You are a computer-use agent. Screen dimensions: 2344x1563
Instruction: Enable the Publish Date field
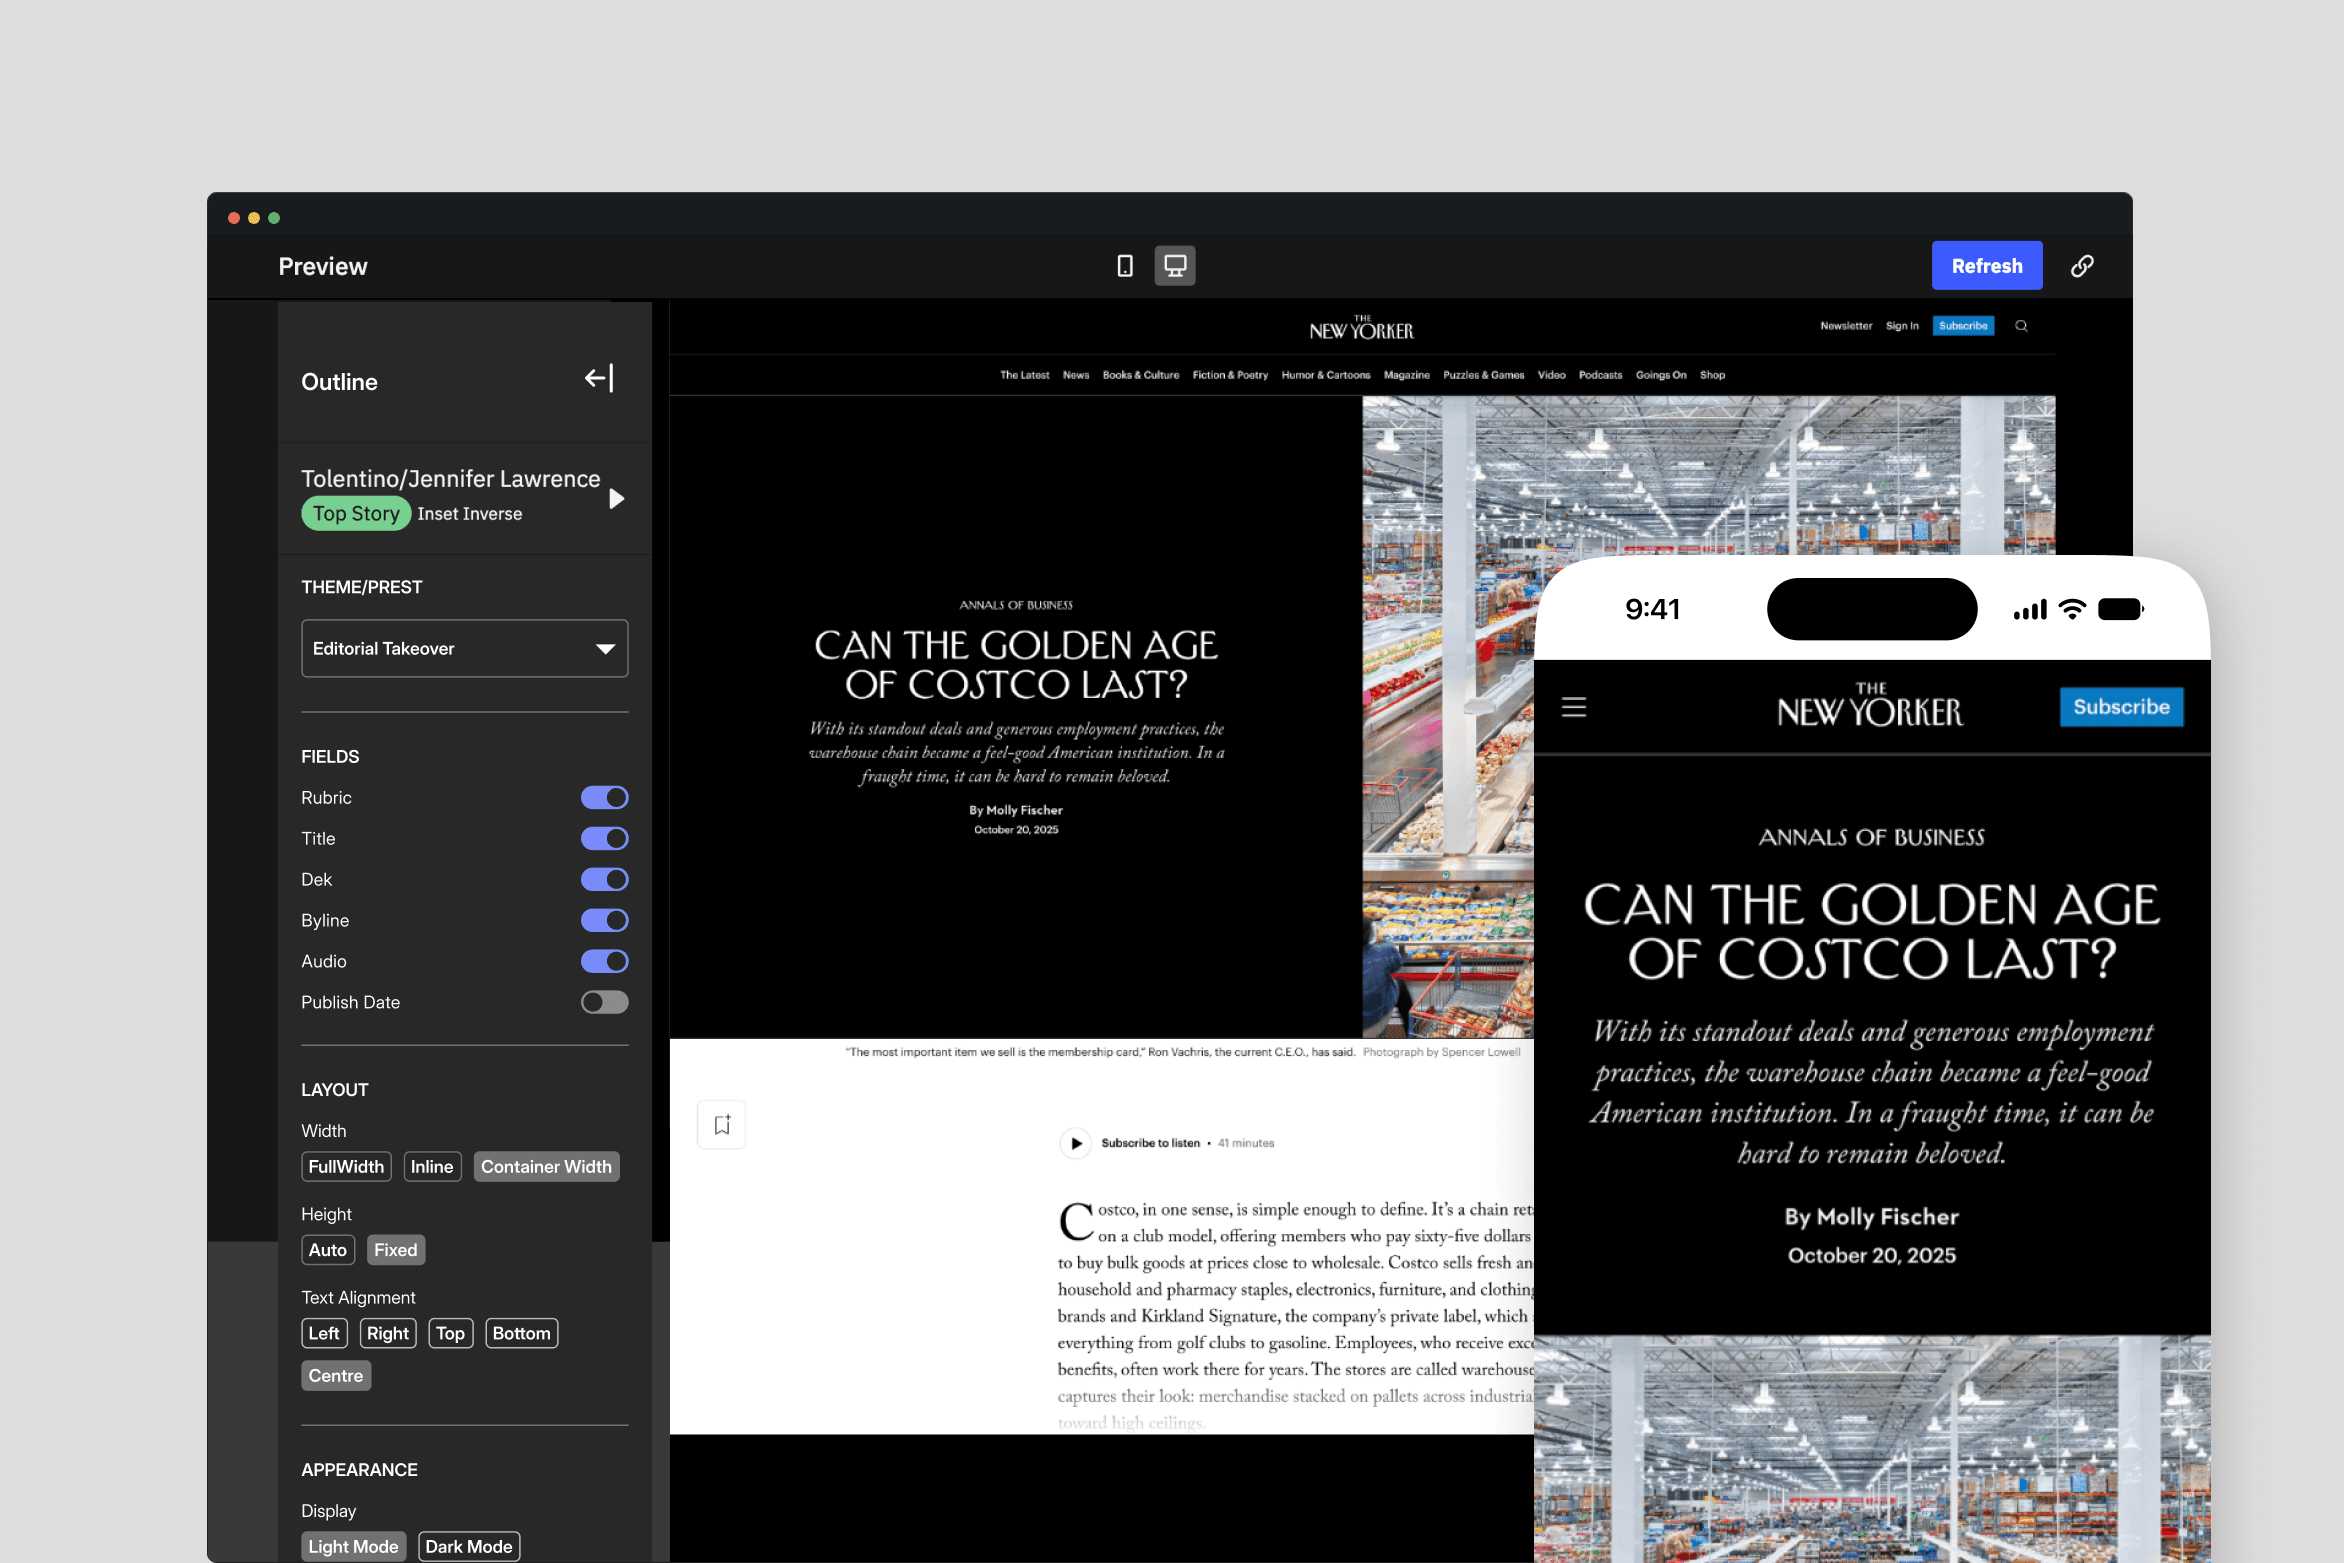click(605, 1002)
